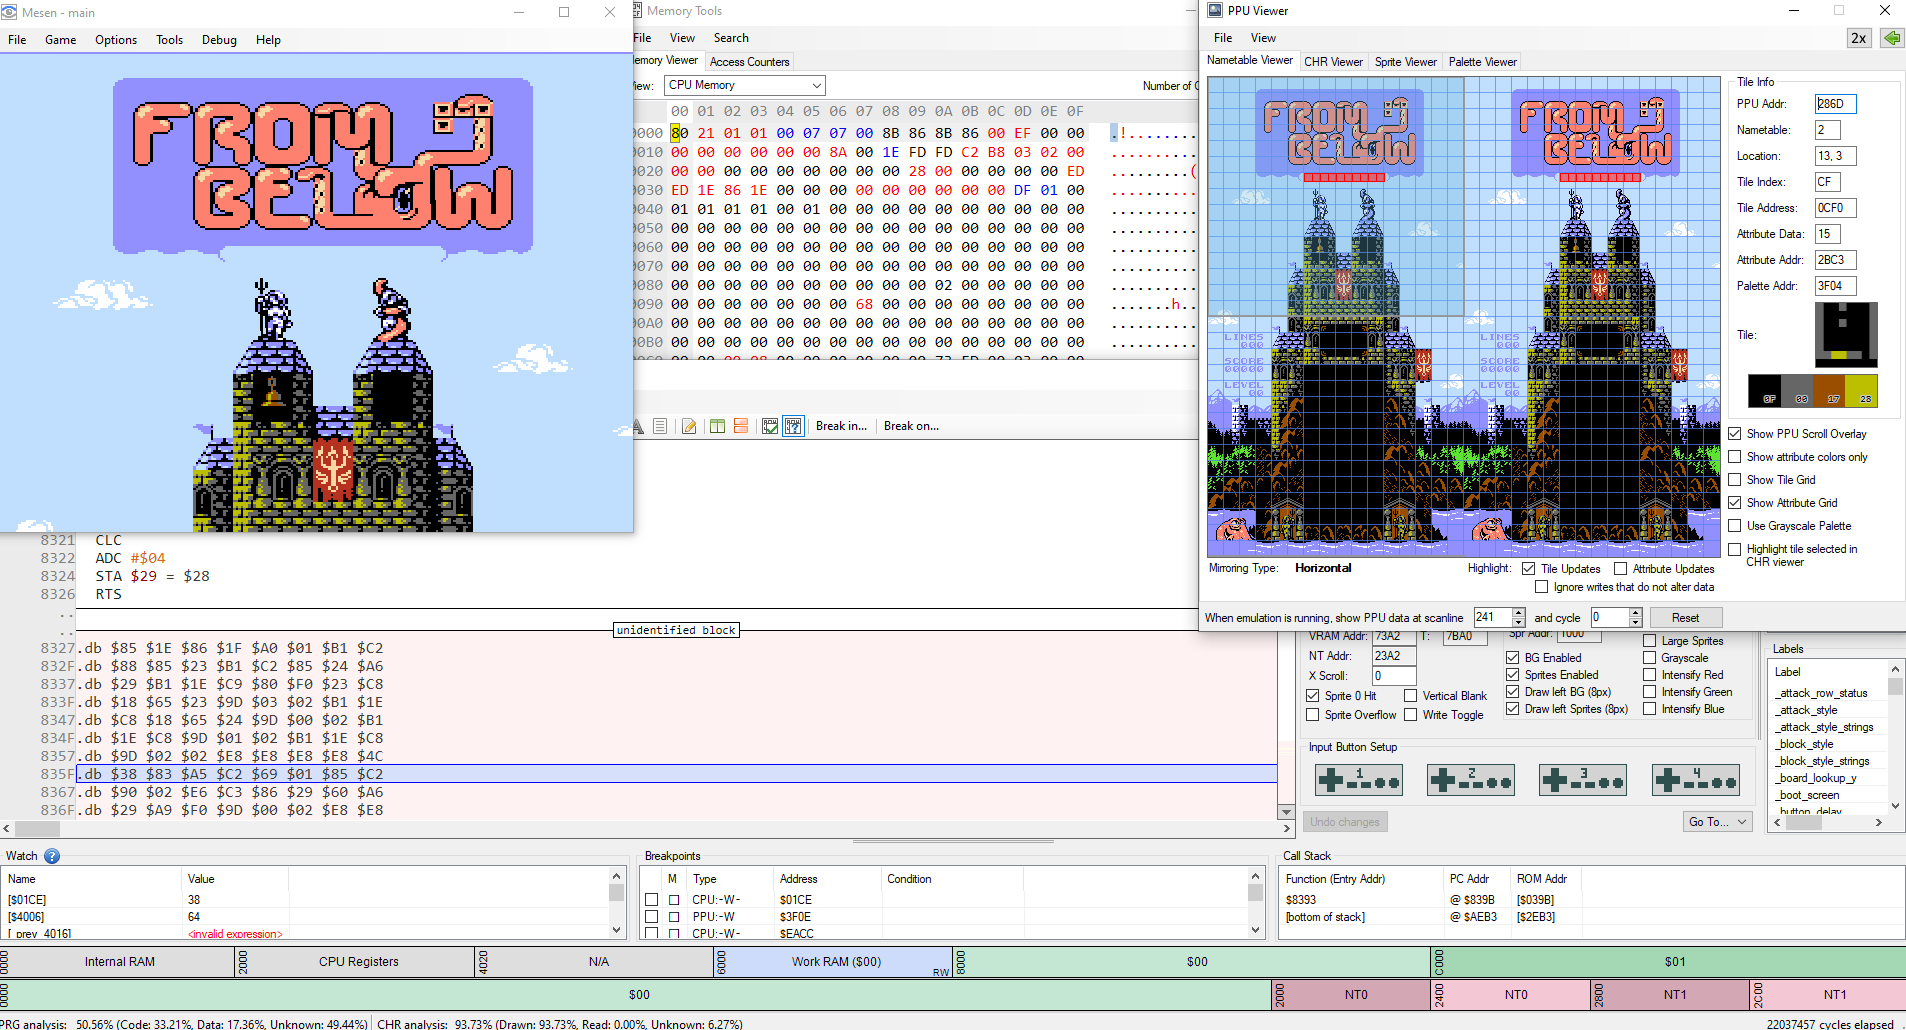
Task: Increase the scanline stepper value
Action: (1519, 613)
